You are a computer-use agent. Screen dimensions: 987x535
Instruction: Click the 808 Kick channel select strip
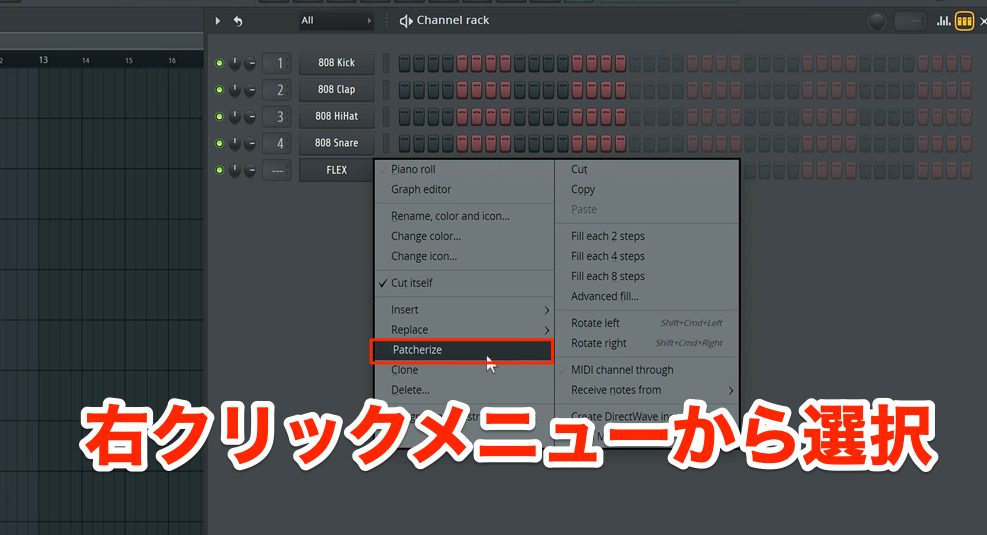pos(386,63)
